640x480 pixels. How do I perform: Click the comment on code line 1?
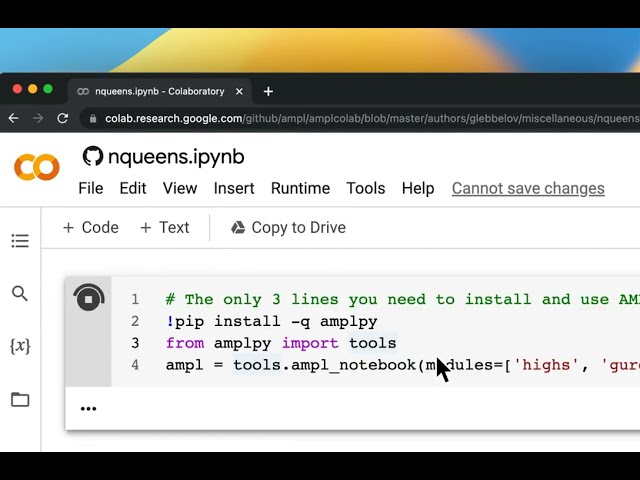click(402, 299)
